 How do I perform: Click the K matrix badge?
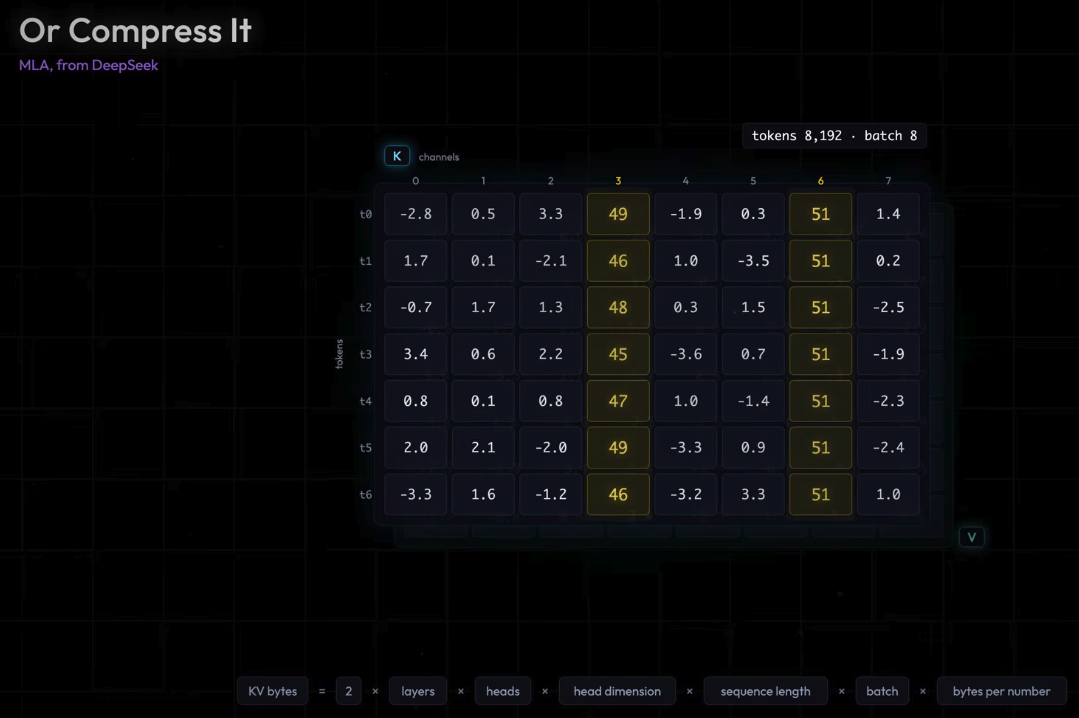397,156
